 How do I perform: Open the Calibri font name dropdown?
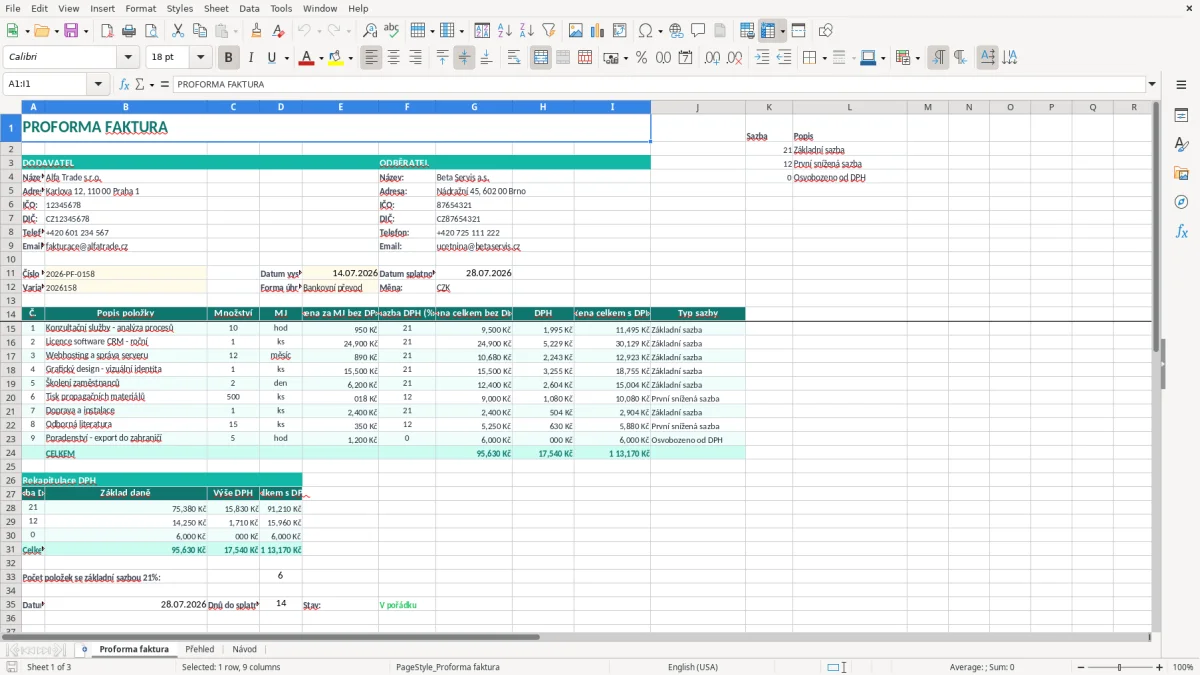(x=127, y=58)
